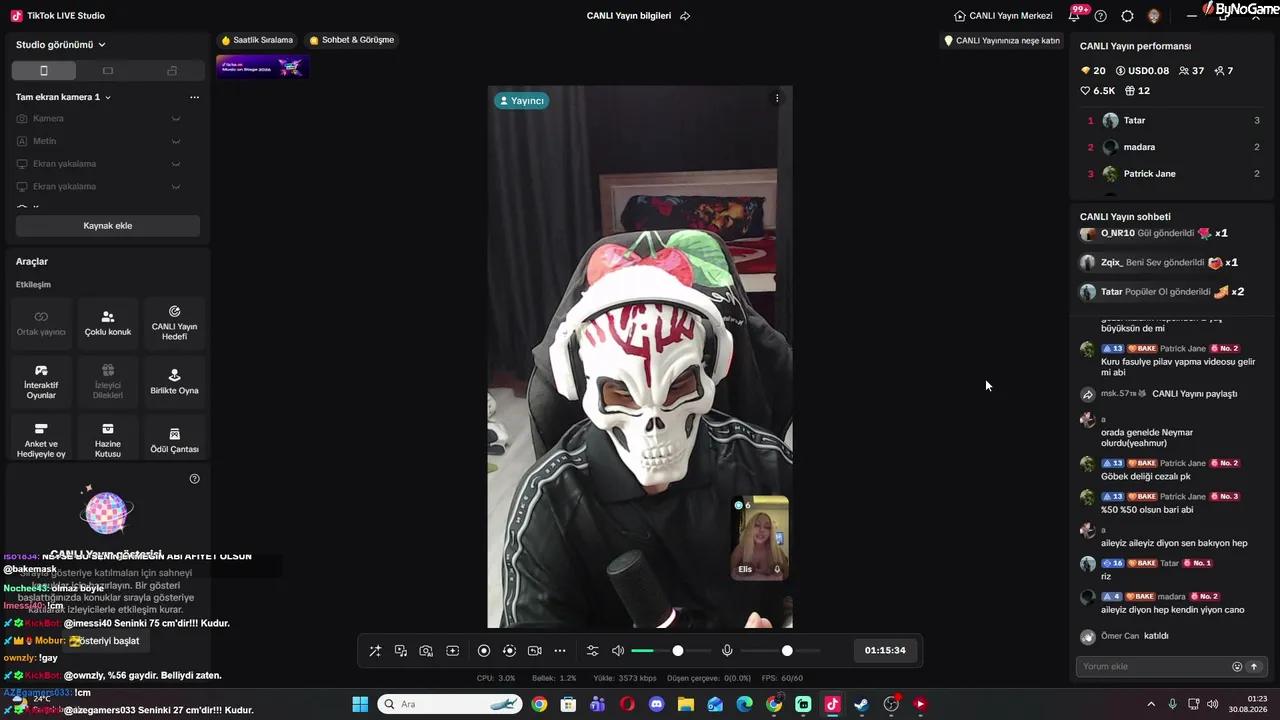The width and height of the screenshot is (1280, 720).
Task: Open CANLI Yayın bilgileri header
Action: click(x=629, y=16)
